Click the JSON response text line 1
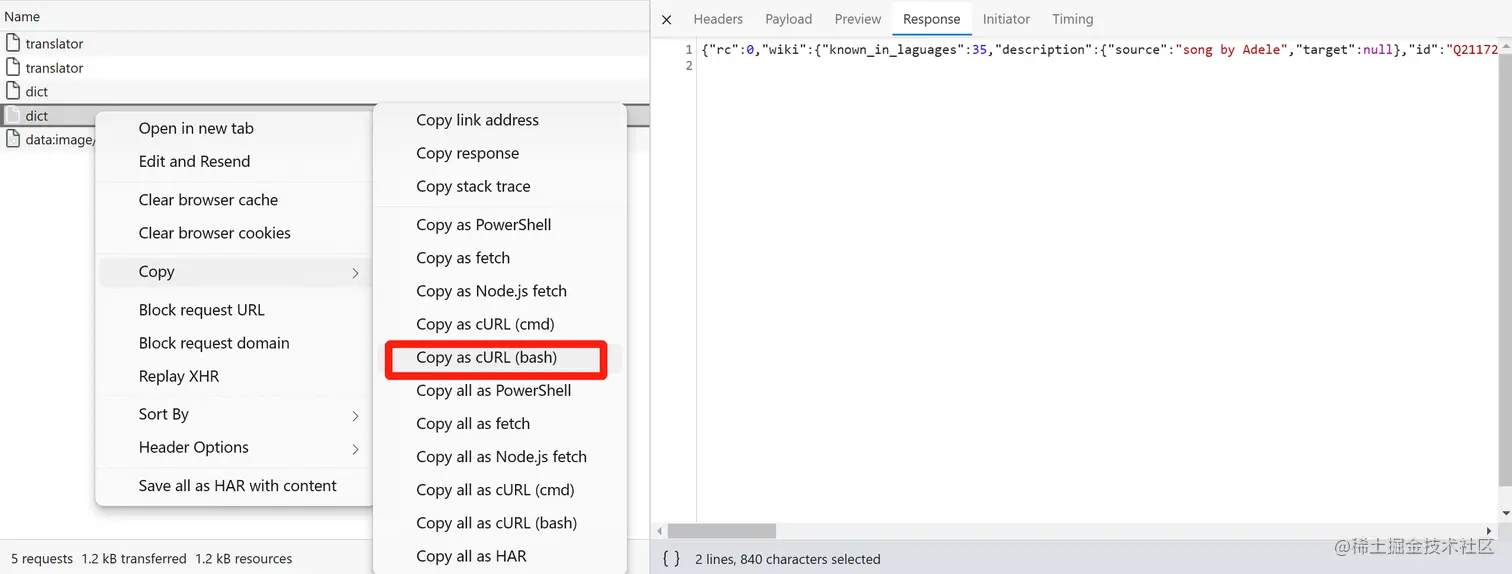 coord(1100,49)
